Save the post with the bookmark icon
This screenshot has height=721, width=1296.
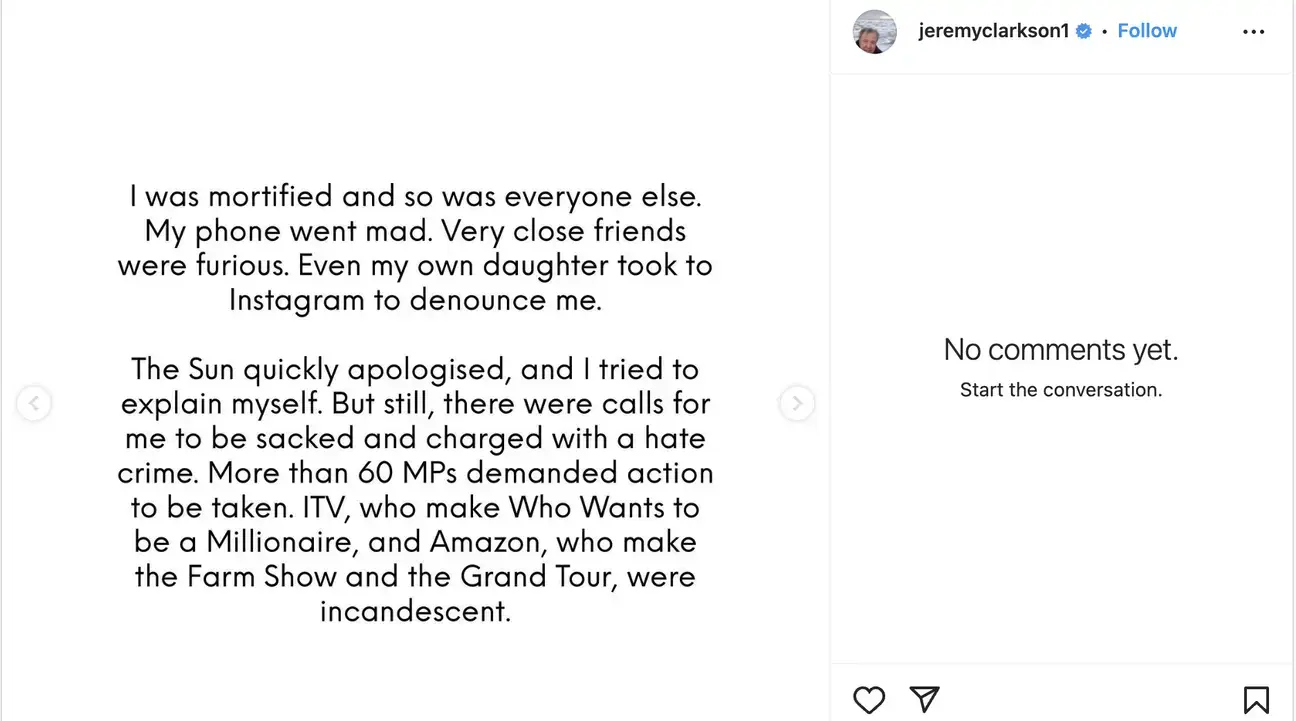click(1256, 699)
